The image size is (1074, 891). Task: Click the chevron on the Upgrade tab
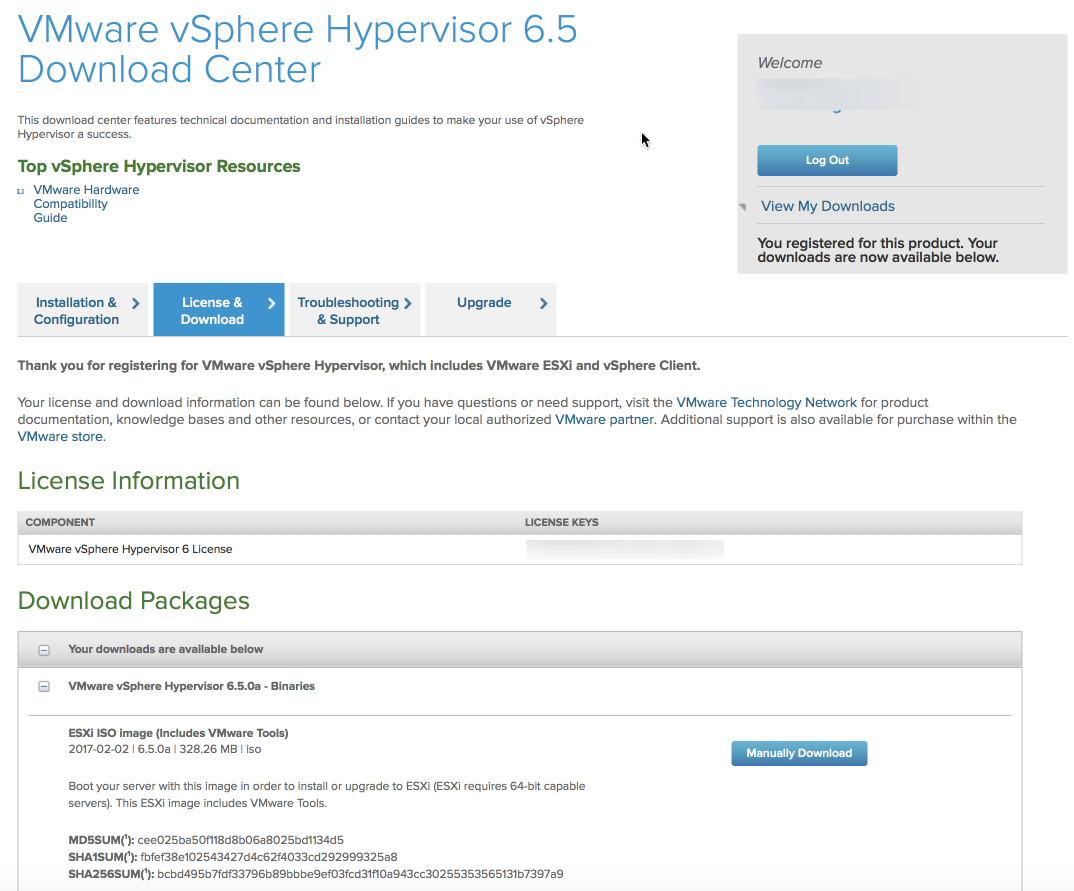(543, 303)
